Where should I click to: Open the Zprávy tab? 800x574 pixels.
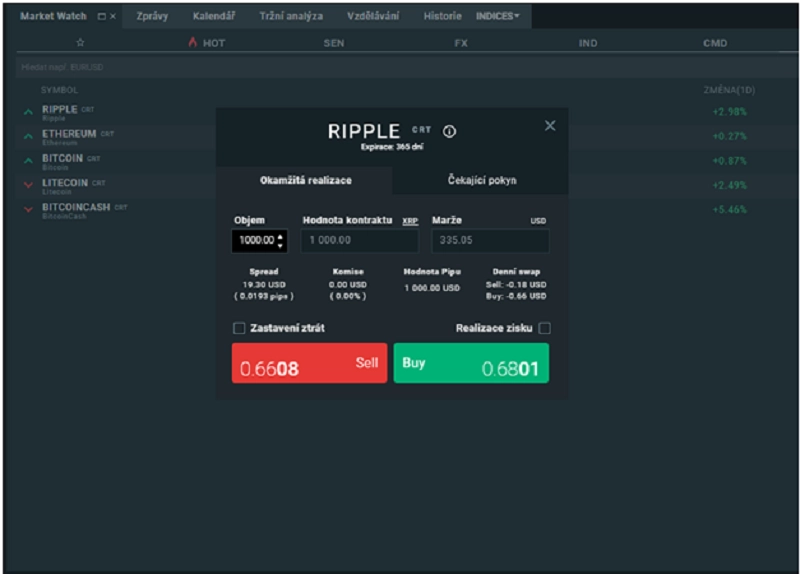(x=152, y=16)
